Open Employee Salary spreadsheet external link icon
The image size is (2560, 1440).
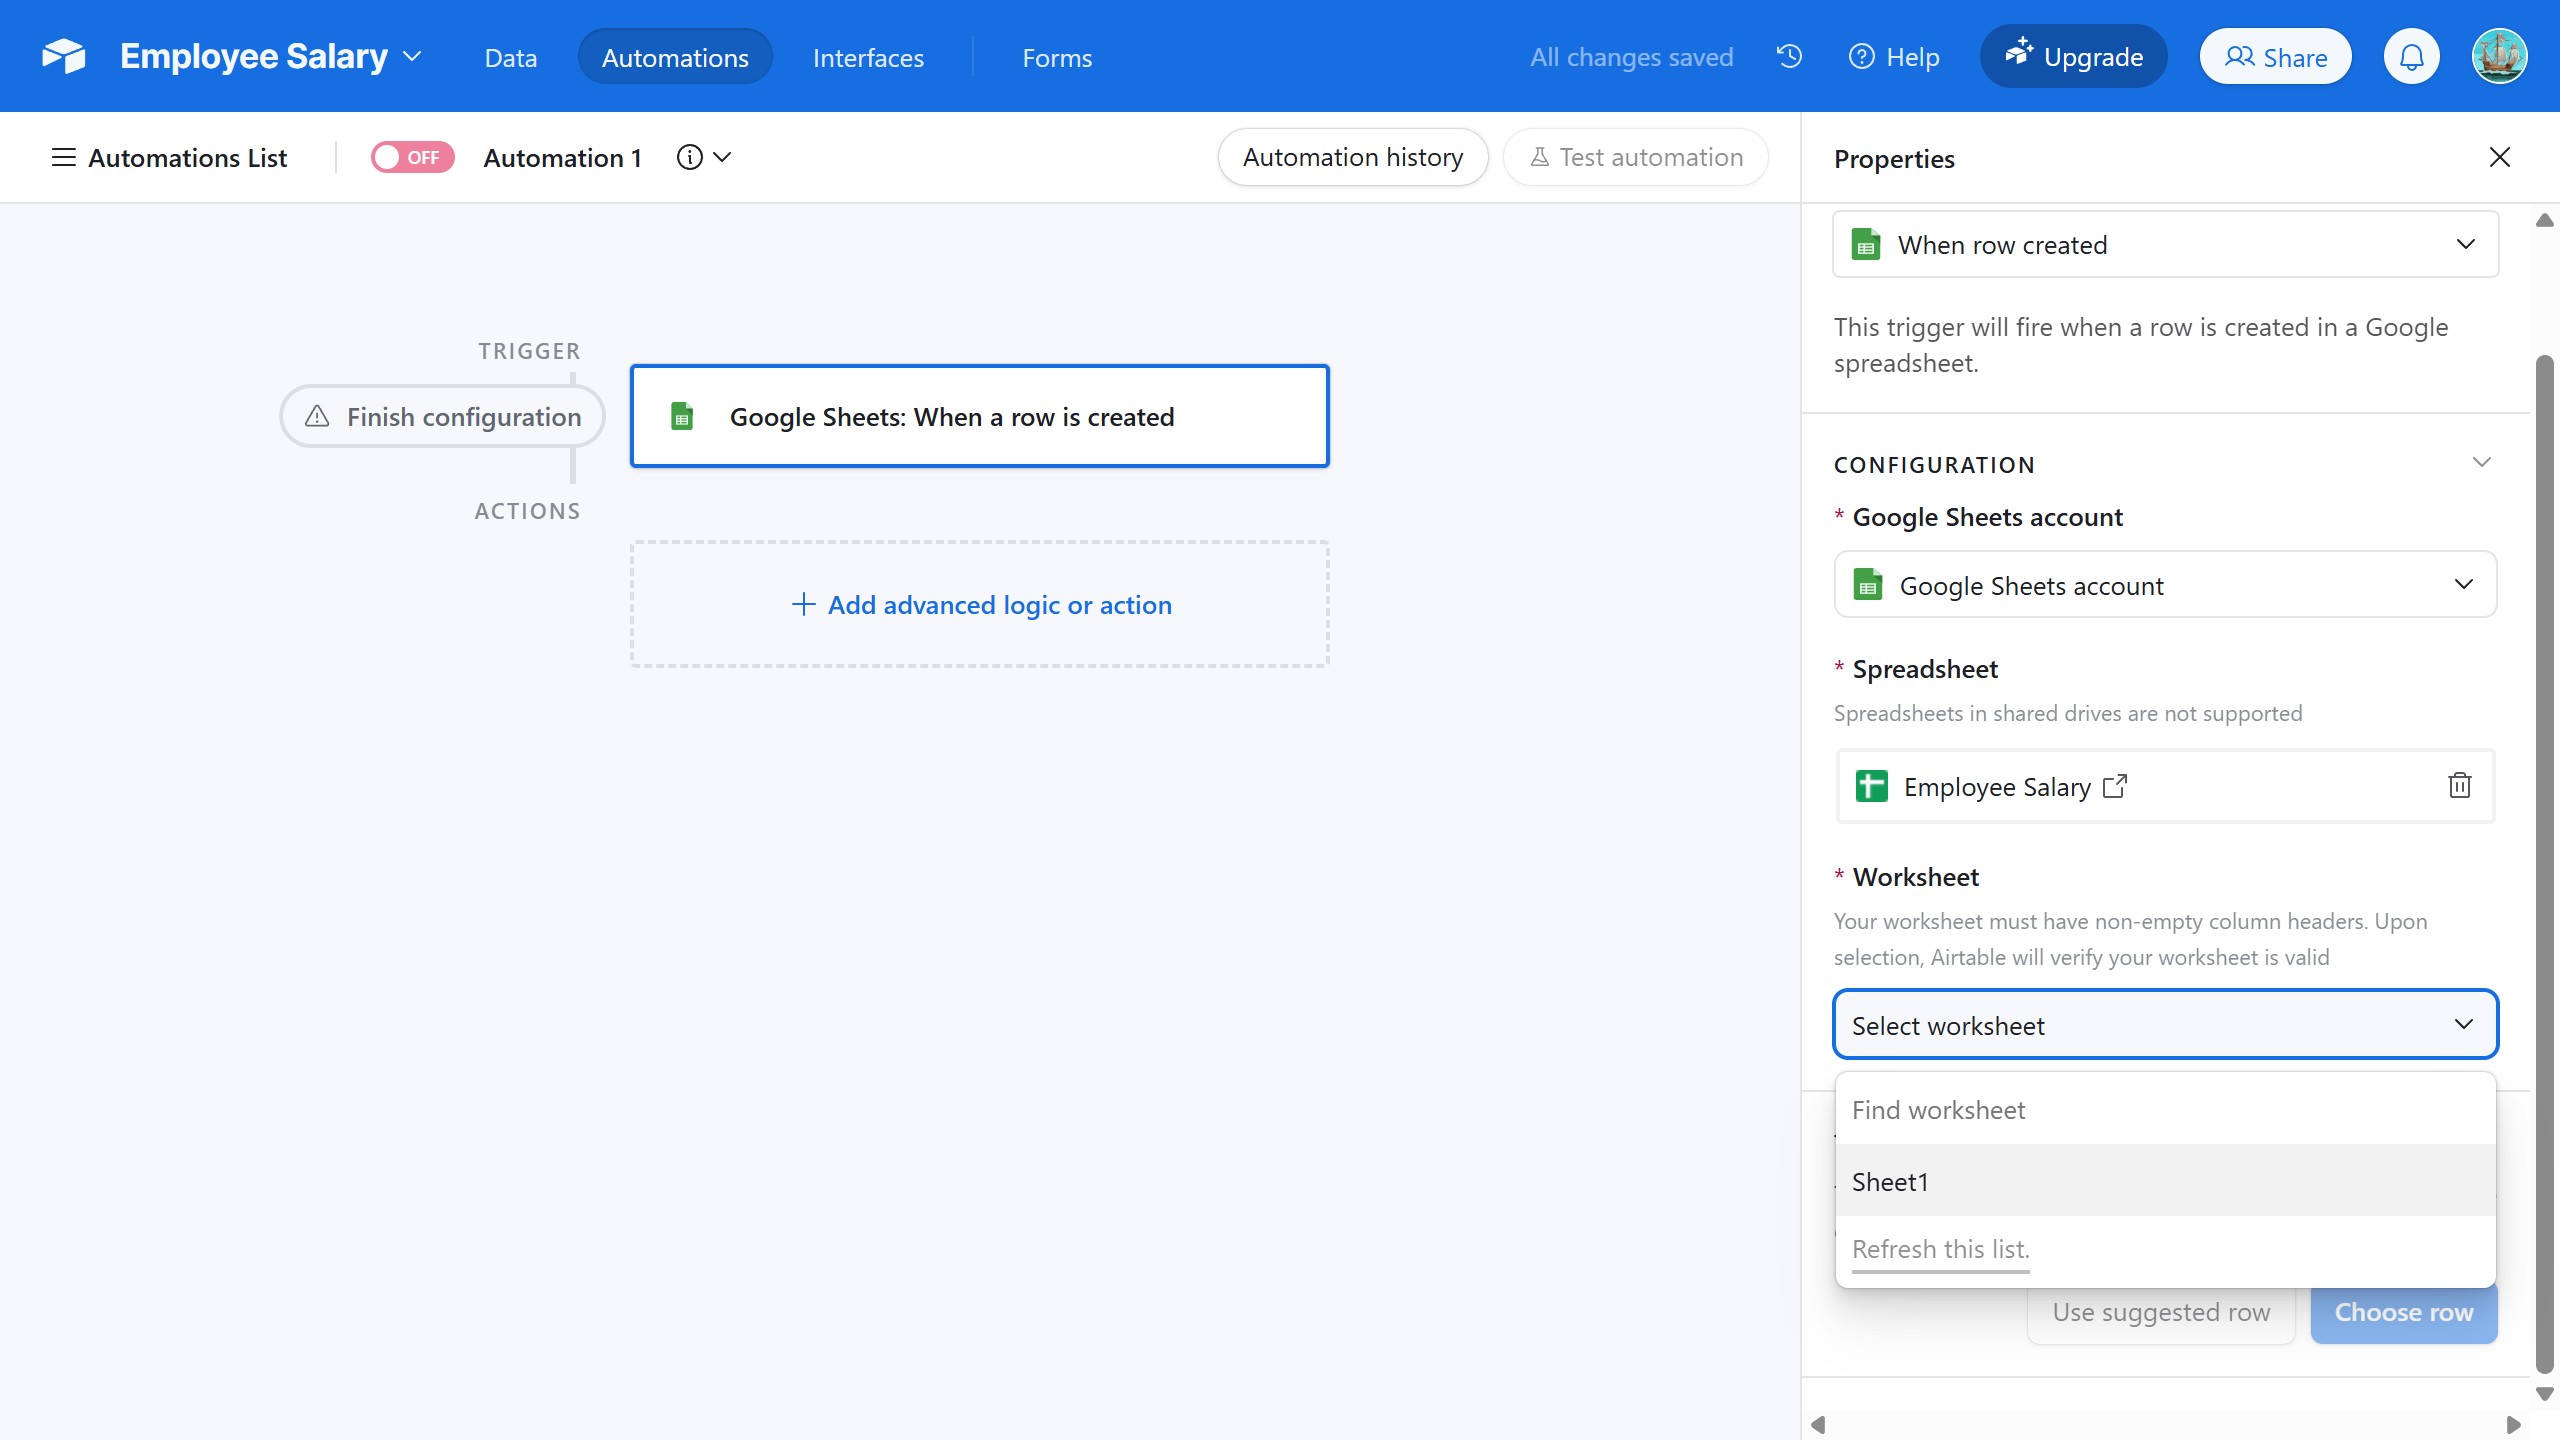[x=2114, y=786]
